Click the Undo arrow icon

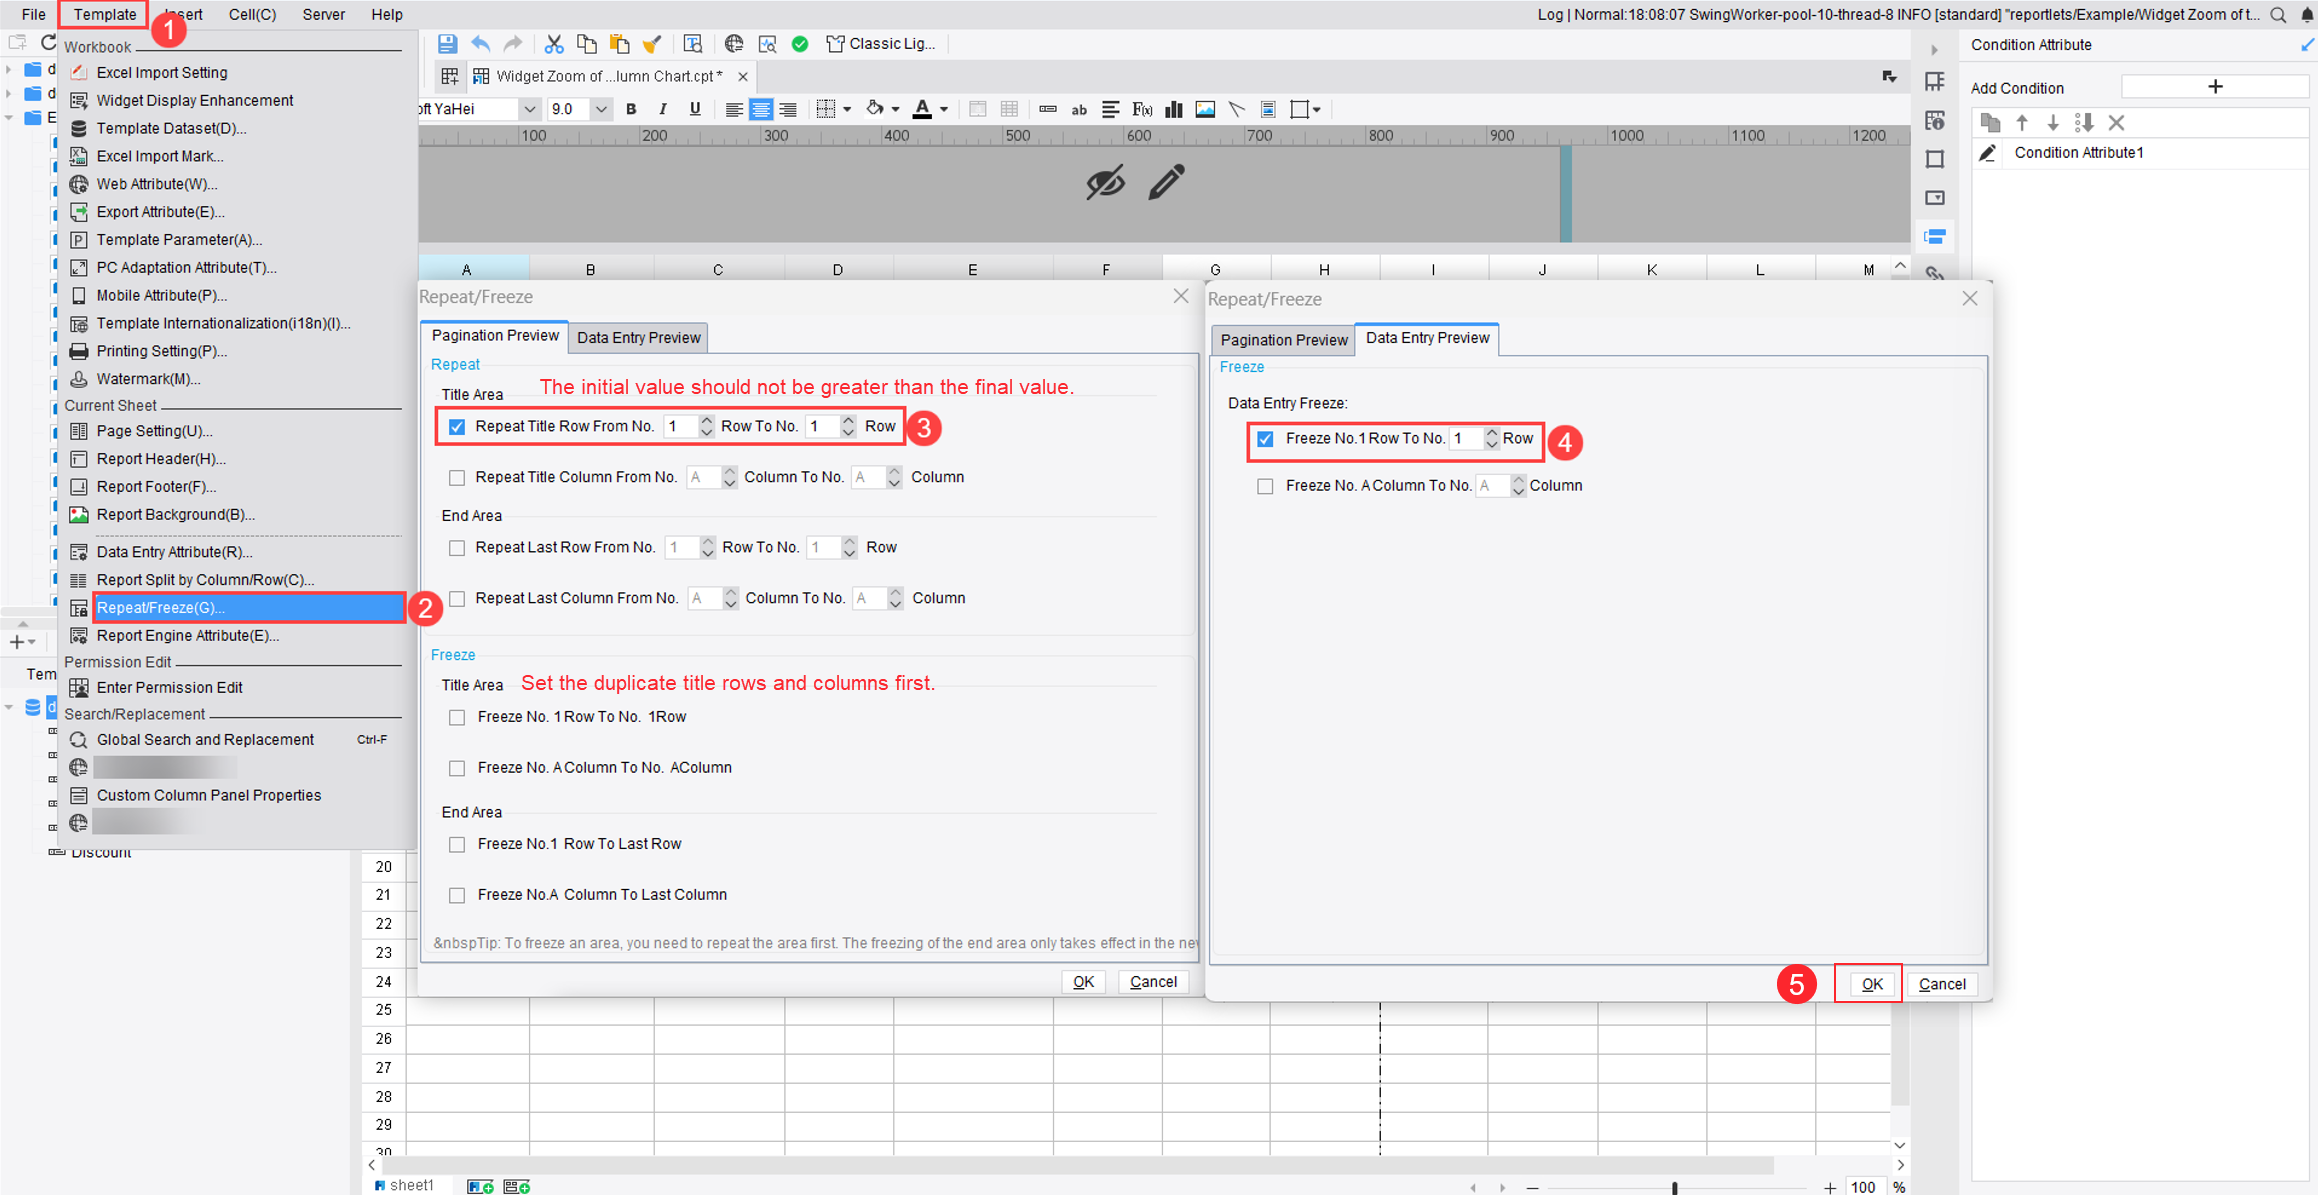(x=481, y=44)
